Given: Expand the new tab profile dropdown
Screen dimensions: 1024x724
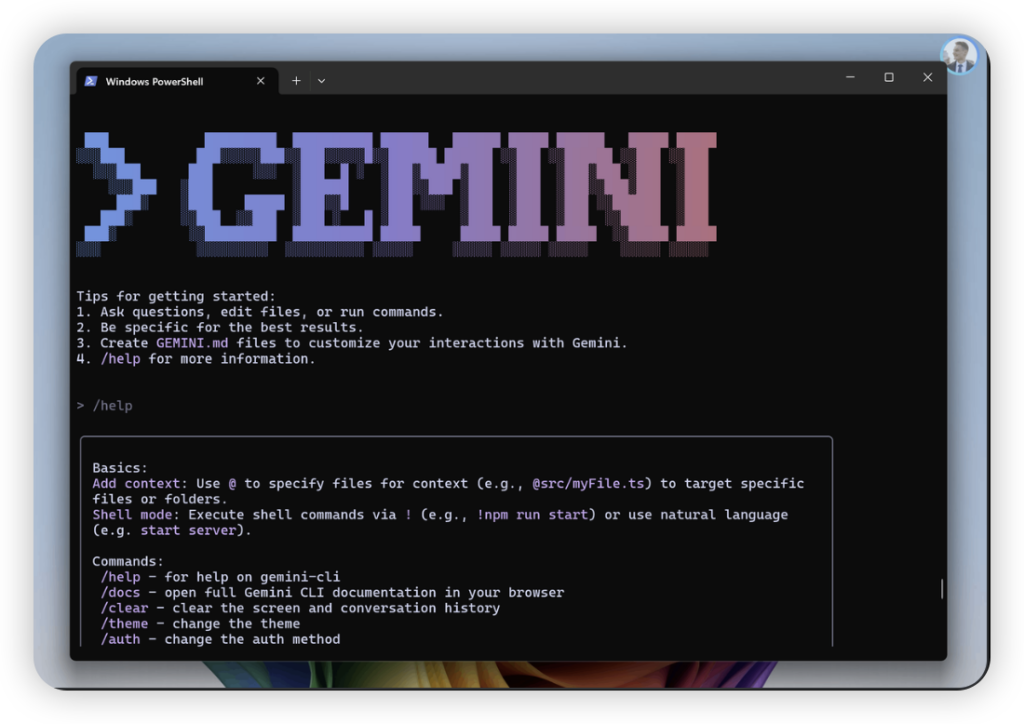Looking at the screenshot, I should (x=321, y=81).
